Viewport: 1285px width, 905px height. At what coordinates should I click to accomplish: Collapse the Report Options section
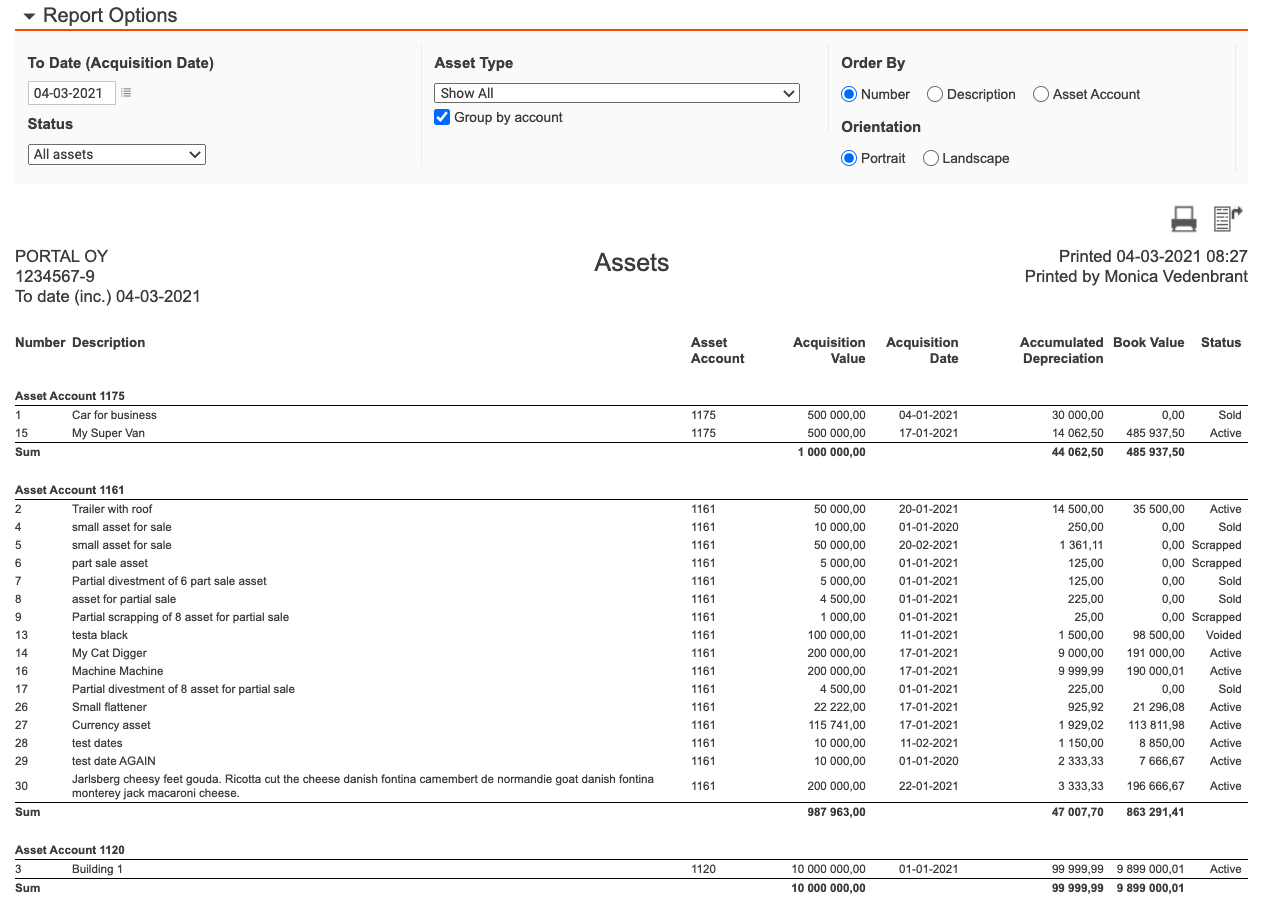click(29, 16)
